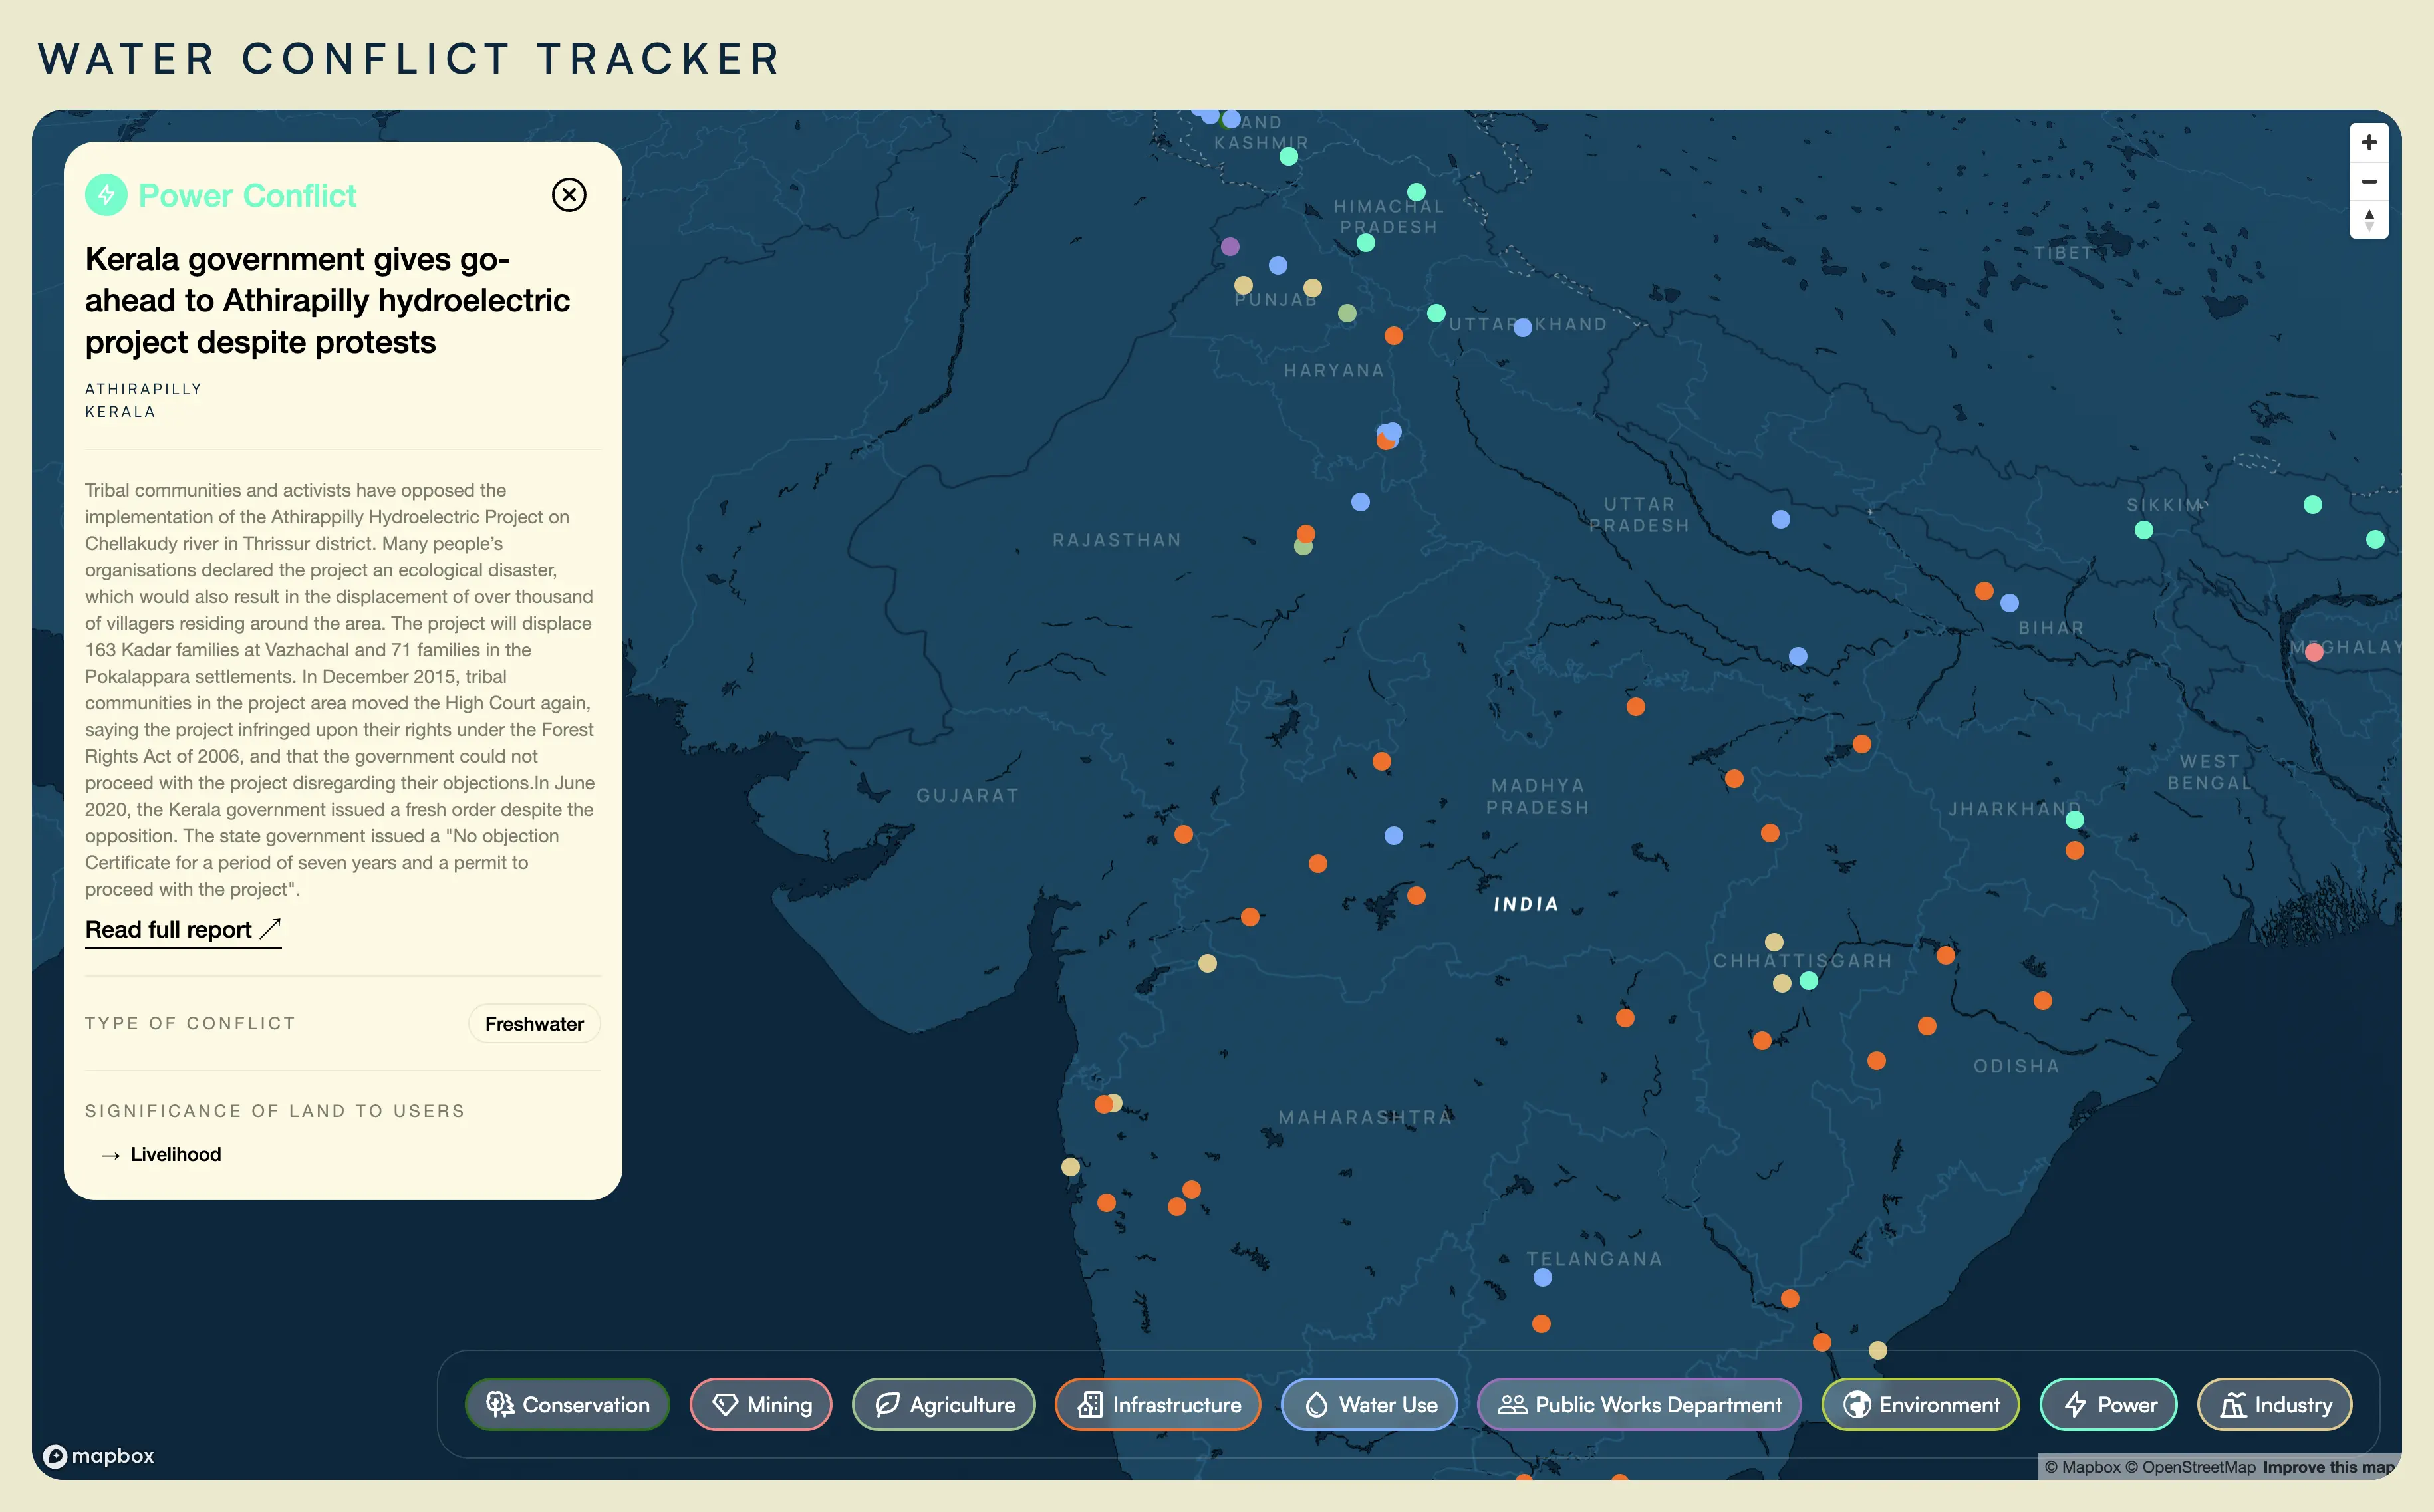Toggle the Mining filter
The height and width of the screenshot is (1512, 2434).
(761, 1405)
